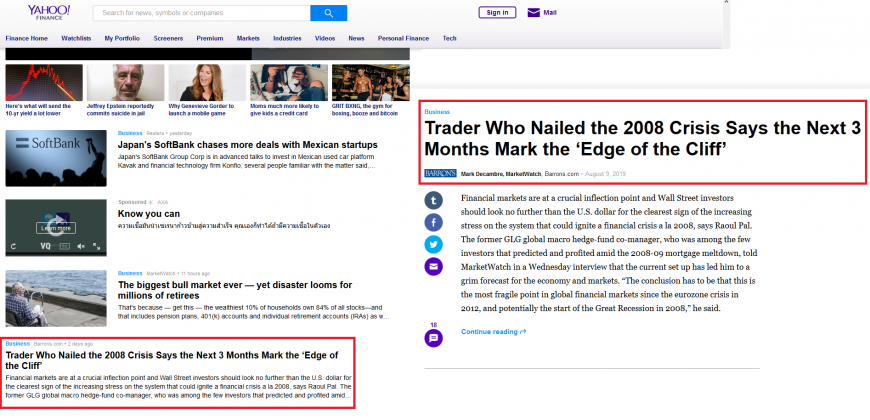The image size is (870, 420).
Task: Go to the Videos section
Action: (x=325, y=38)
